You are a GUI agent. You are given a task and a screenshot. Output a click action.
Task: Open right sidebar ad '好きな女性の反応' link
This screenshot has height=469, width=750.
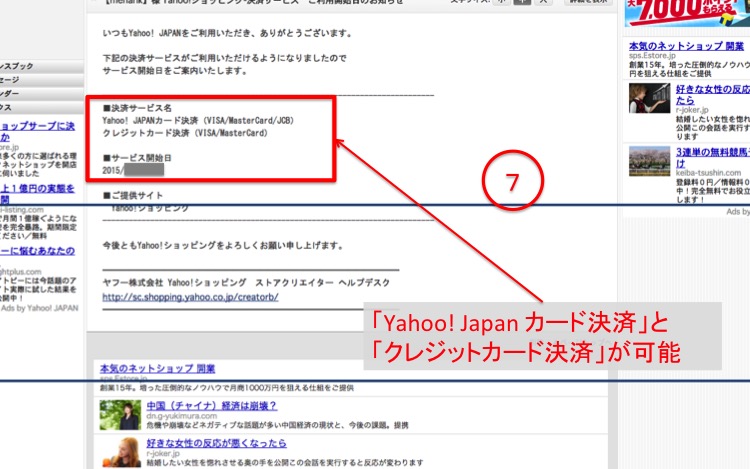pos(713,95)
